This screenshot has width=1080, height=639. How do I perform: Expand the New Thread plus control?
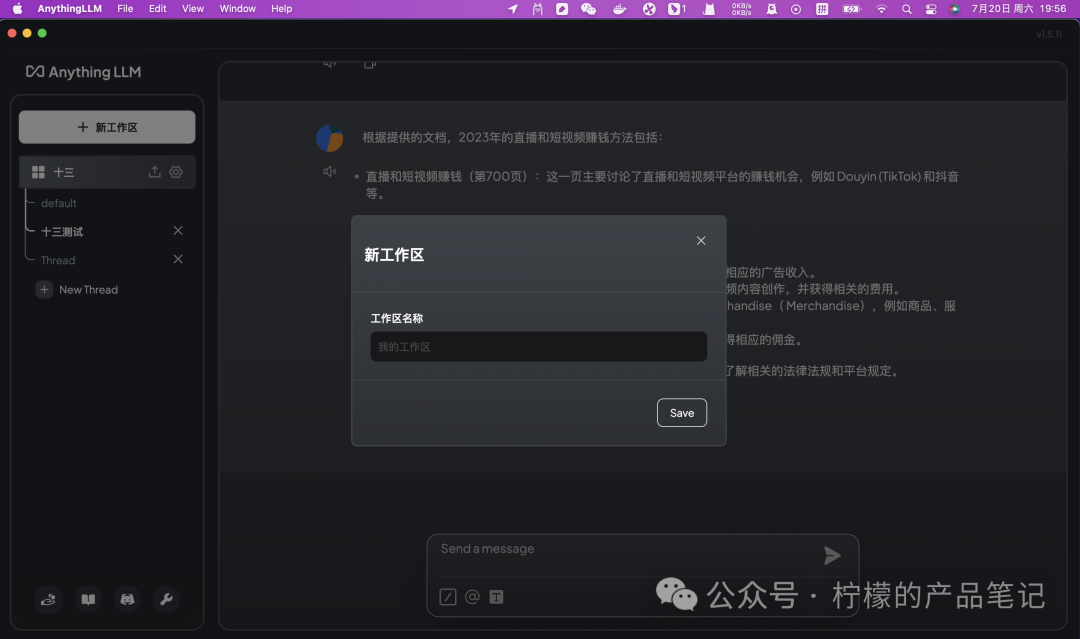tap(44, 289)
